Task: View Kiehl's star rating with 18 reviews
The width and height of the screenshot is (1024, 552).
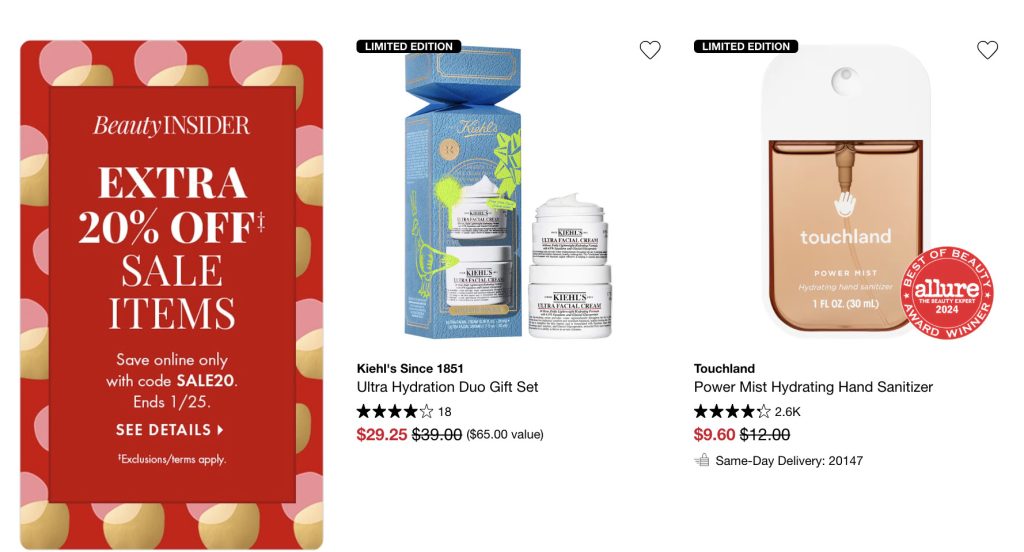Action: click(x=404, y=412)
